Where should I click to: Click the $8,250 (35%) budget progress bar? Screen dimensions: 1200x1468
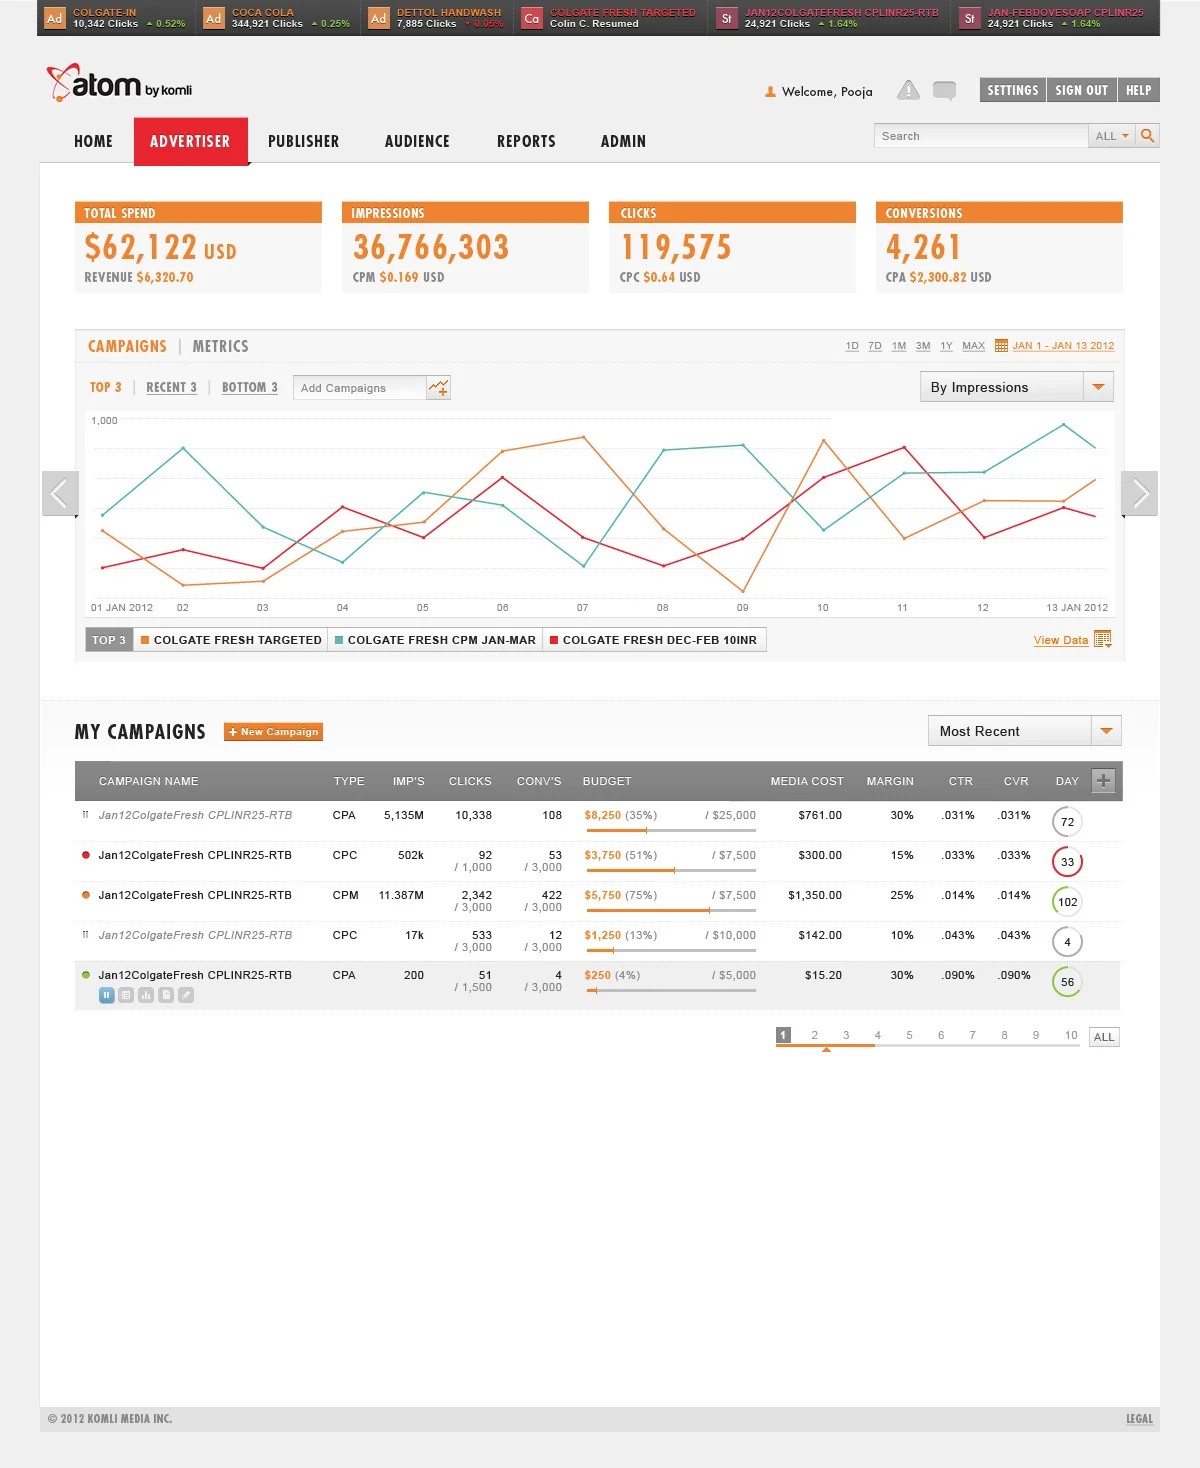coord(670,830)
